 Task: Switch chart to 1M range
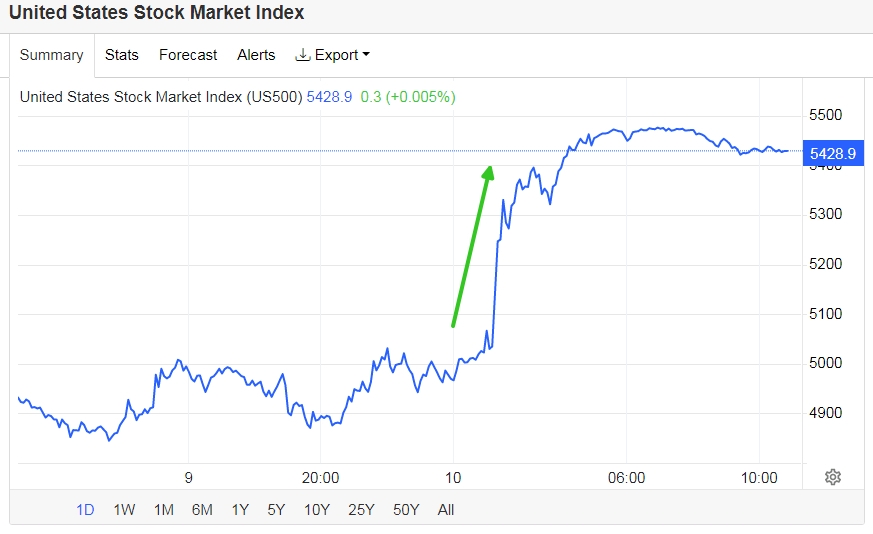pos(163,509)
